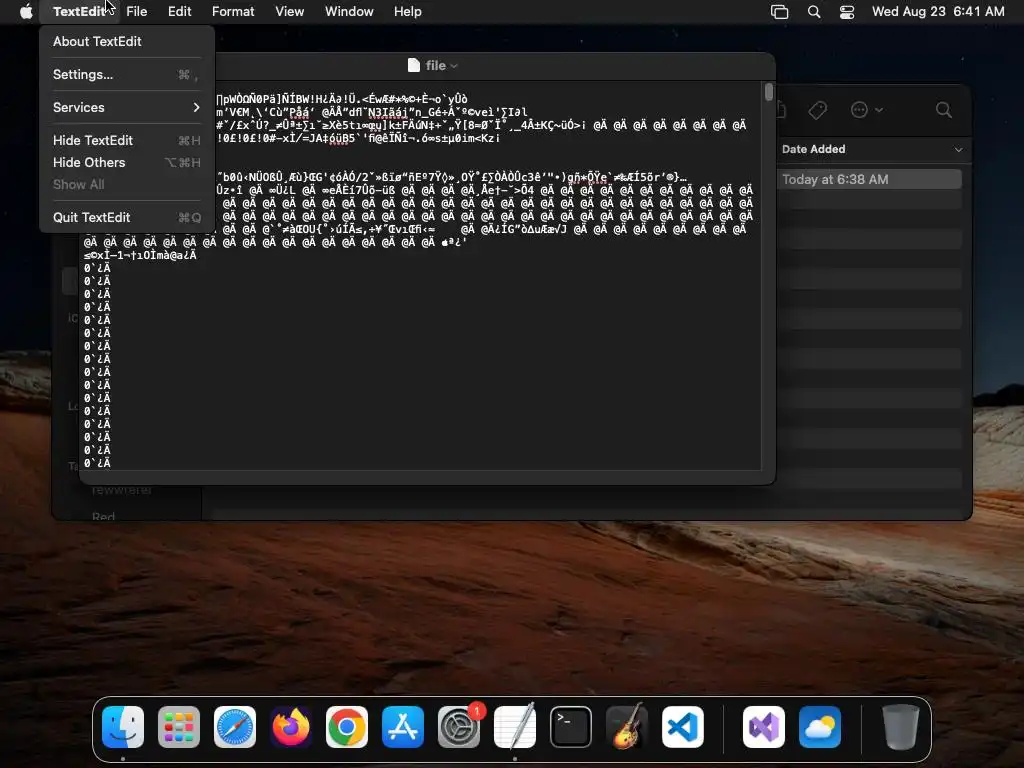1024x768 pixels.
Task: Open Spotlight search in menu bar
Action: tap(814, 12)
